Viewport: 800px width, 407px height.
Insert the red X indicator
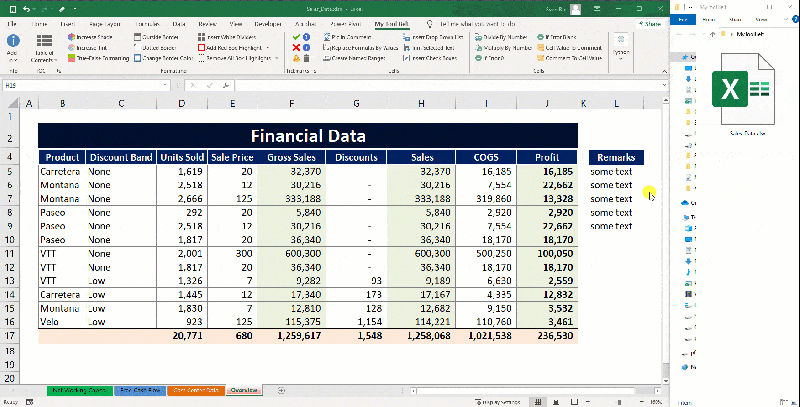tap(296, 47)
